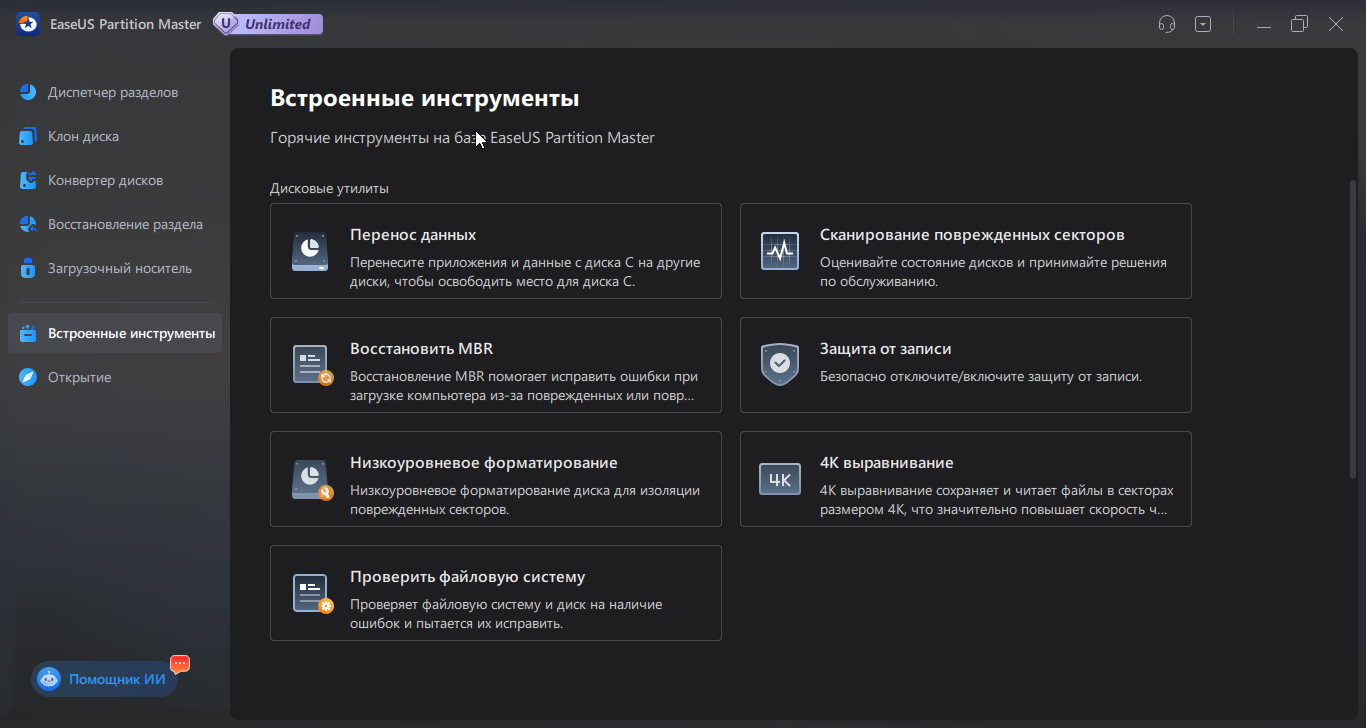This screenshot has width=1366, height=728.
Task: Click the Перенос данных drive icon
Action: pos(310,251)
